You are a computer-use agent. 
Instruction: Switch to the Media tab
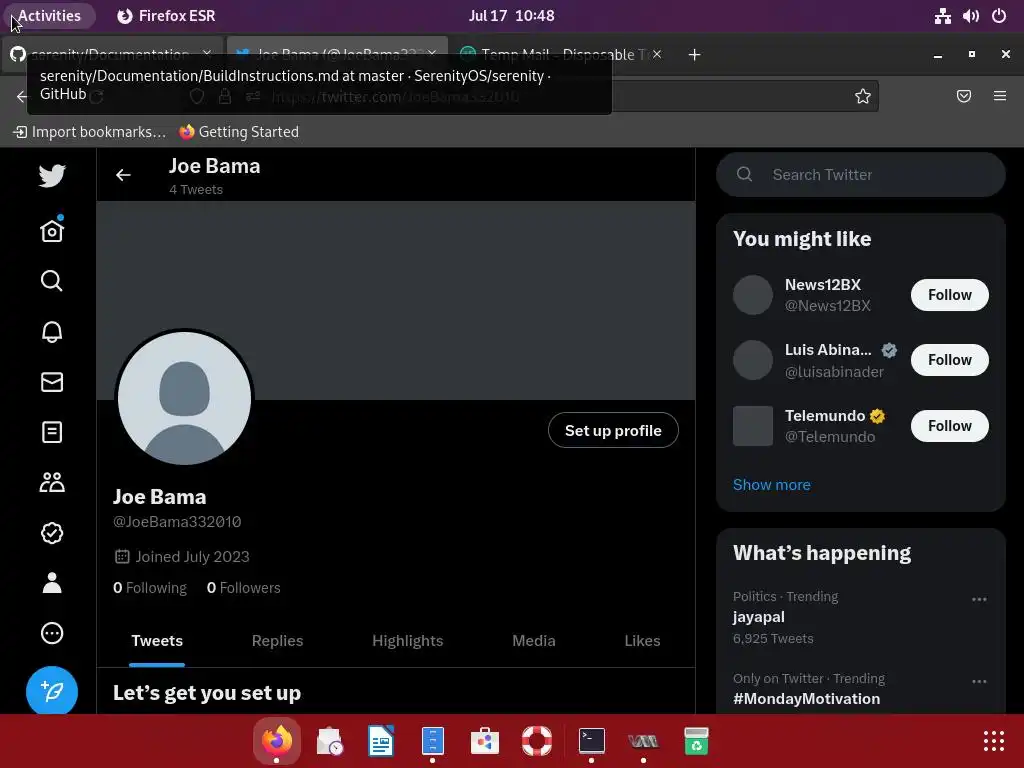[534, 641]
